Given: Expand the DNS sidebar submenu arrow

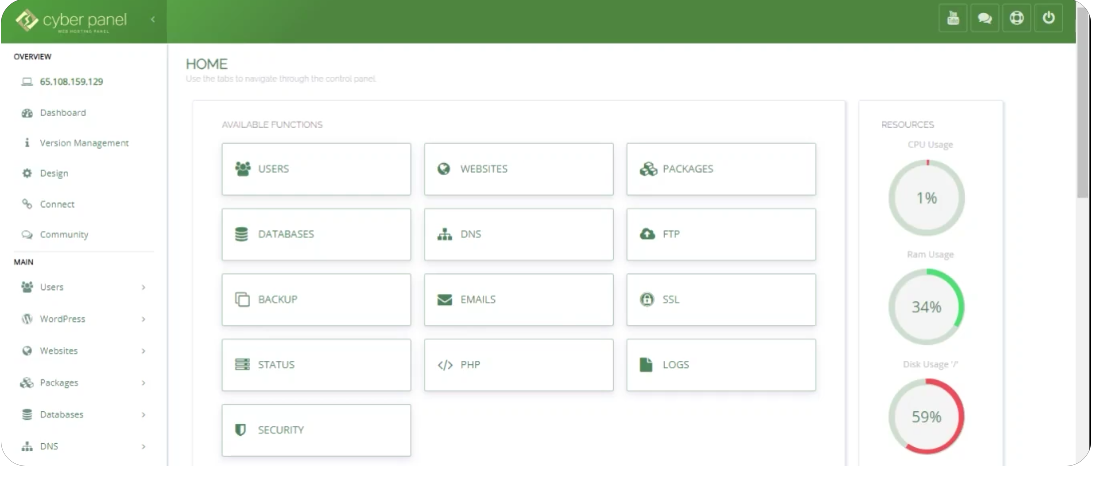Looking at the screenshot, I should (x=143, y=446).
